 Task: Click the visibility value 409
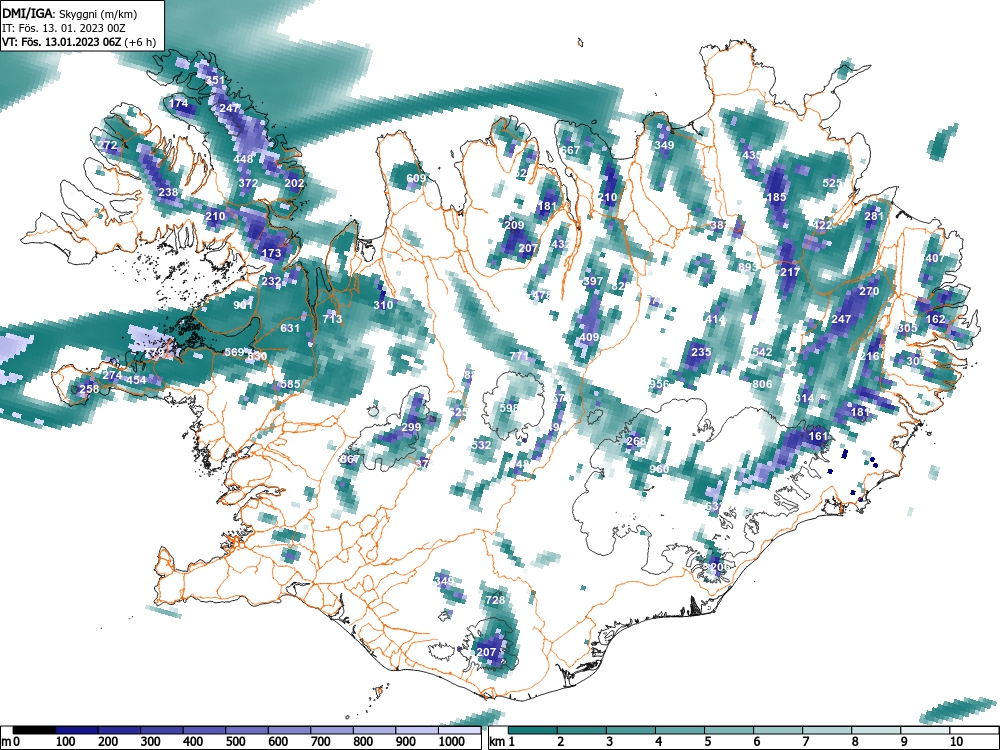pyautogui.click(x=589, y=337)
